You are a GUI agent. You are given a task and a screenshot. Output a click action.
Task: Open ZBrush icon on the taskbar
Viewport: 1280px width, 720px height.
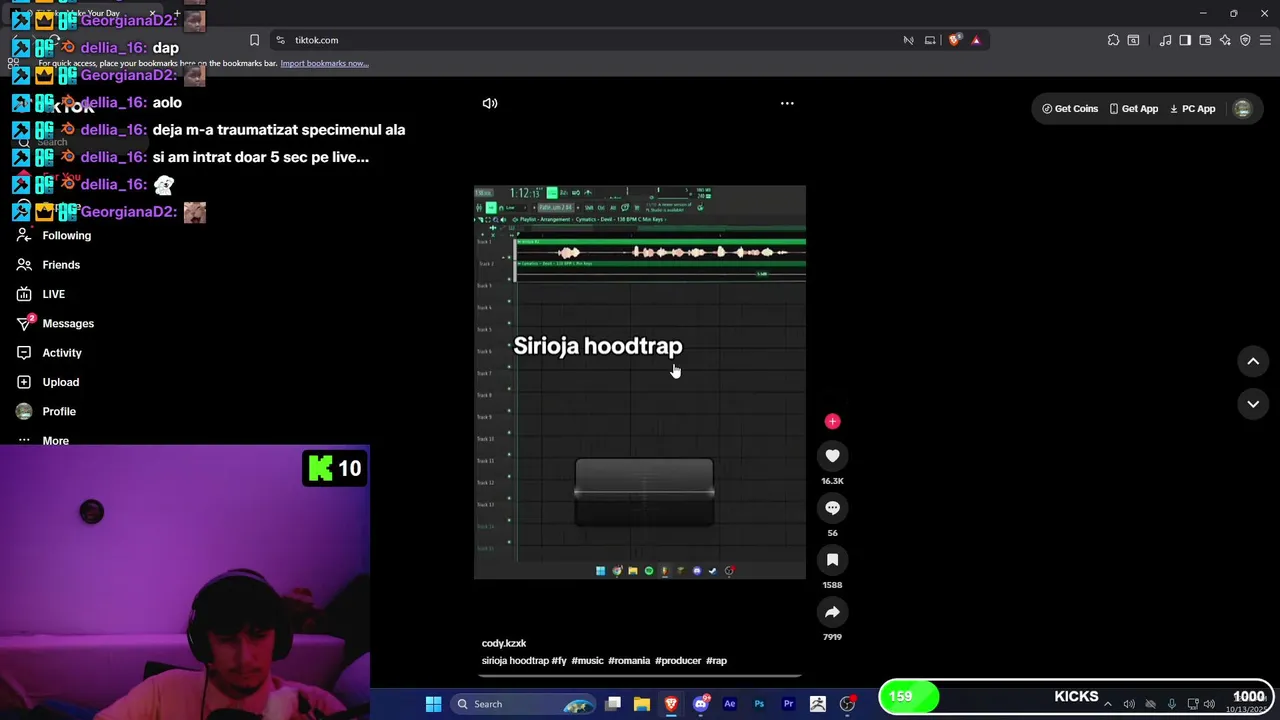817,704
